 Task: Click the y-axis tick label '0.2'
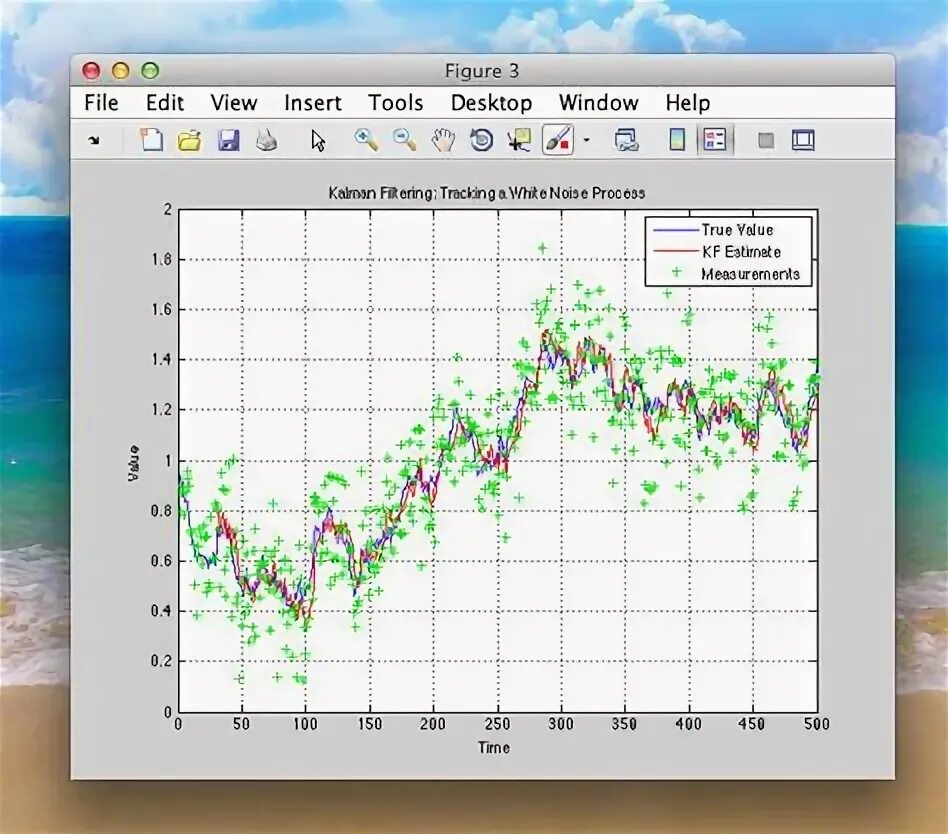(161, 661)
